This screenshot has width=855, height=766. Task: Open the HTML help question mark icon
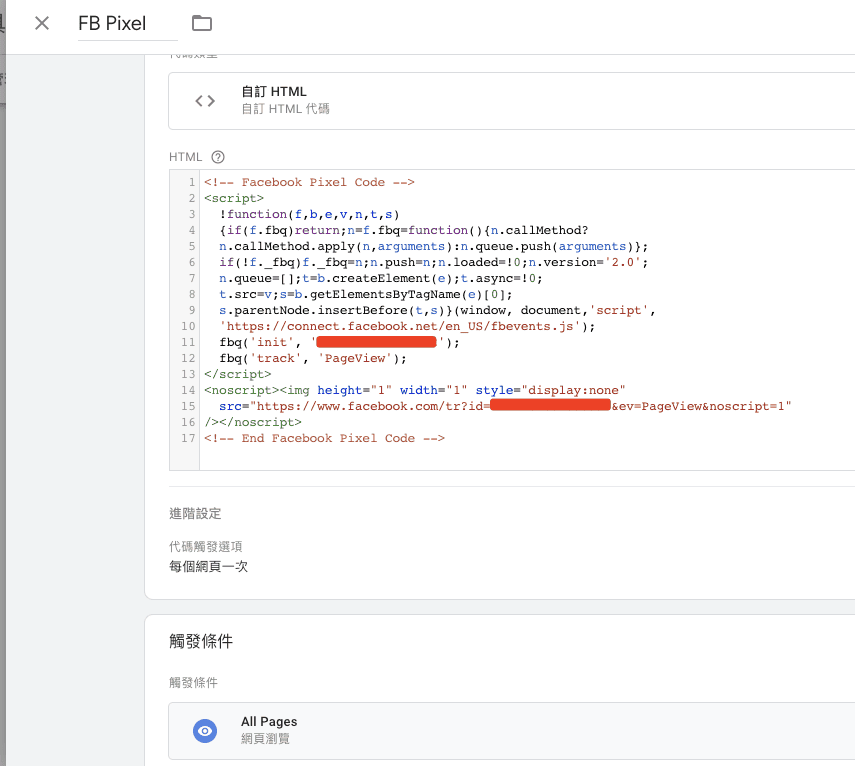(x=218, y=157)
